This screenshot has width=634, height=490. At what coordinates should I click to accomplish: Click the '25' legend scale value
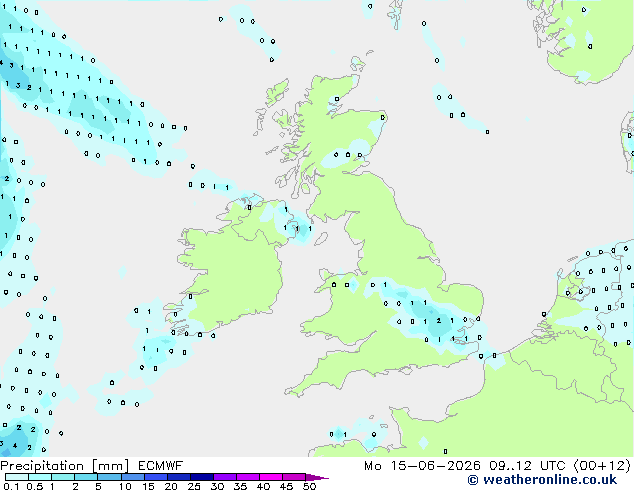194,486
